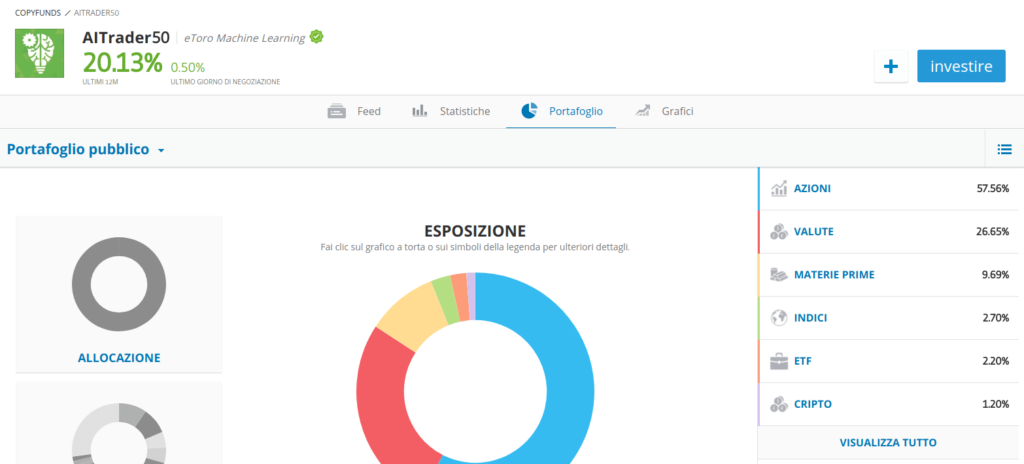Select the Portafoglio tab
The height and width of the screenshot is (464, 1024).
tap(561, 112)
